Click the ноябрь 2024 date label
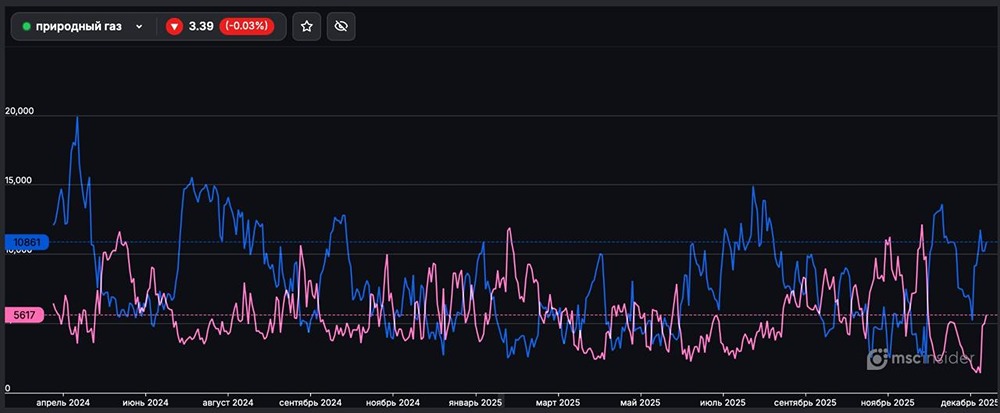 [x=393, y=402]
